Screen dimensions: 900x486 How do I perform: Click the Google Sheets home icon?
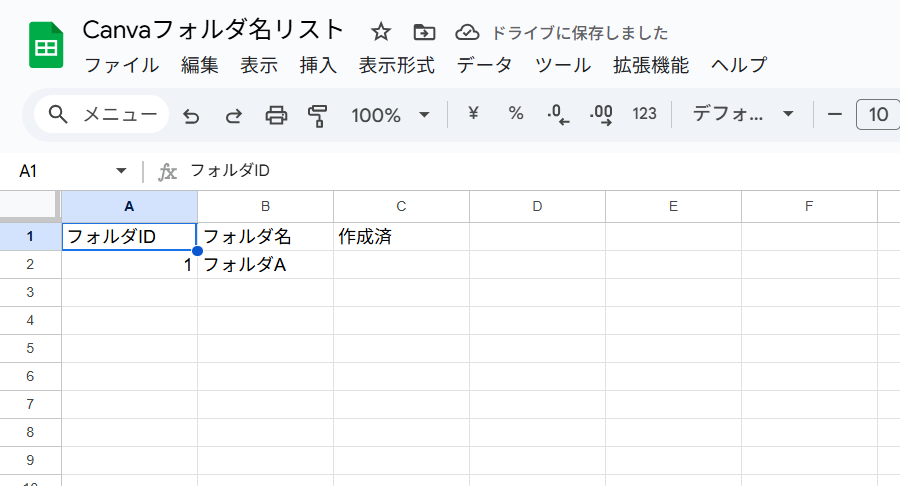click(x=46, y=45)
